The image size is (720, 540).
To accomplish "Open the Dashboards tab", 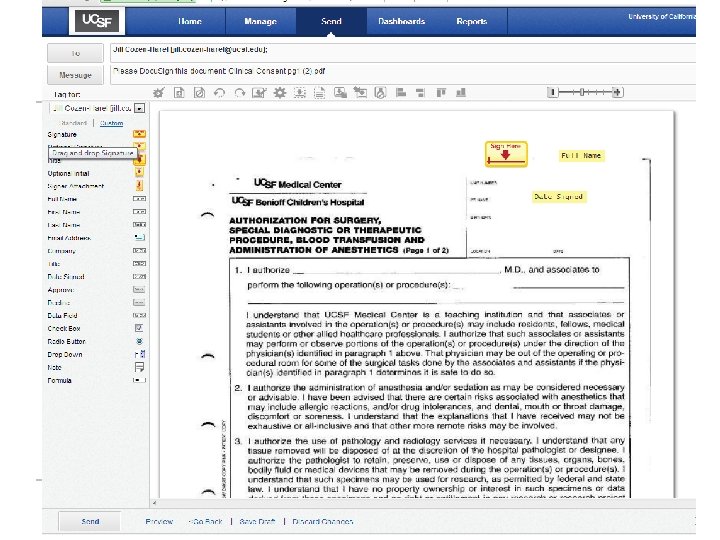I will pyautogui.click(x=401, y=21).
